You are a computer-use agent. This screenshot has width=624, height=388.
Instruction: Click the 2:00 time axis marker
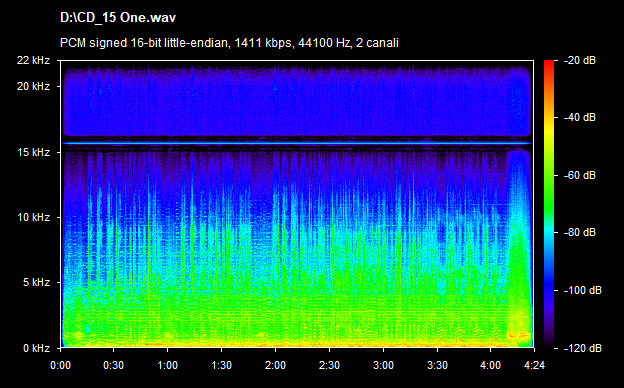[x=275, y=365]
